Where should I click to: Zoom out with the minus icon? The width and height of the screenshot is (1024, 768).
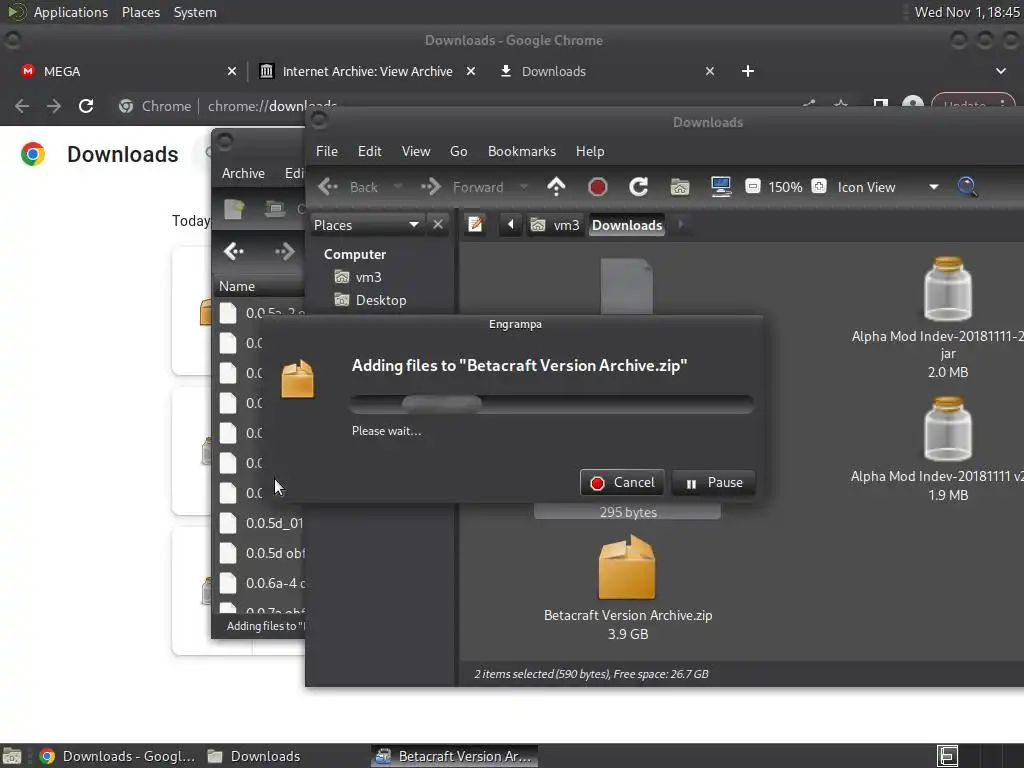pyautogui.click(x=752, y=186)
